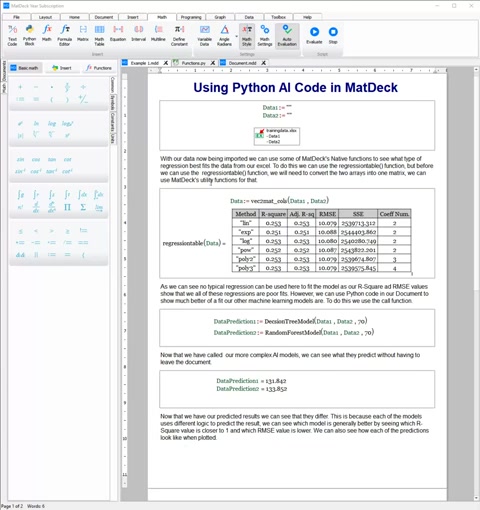Open the Formula Editor tool
The height and width of the screenshot is (510, 480).
pyautogui.click(x=65, y=35)
